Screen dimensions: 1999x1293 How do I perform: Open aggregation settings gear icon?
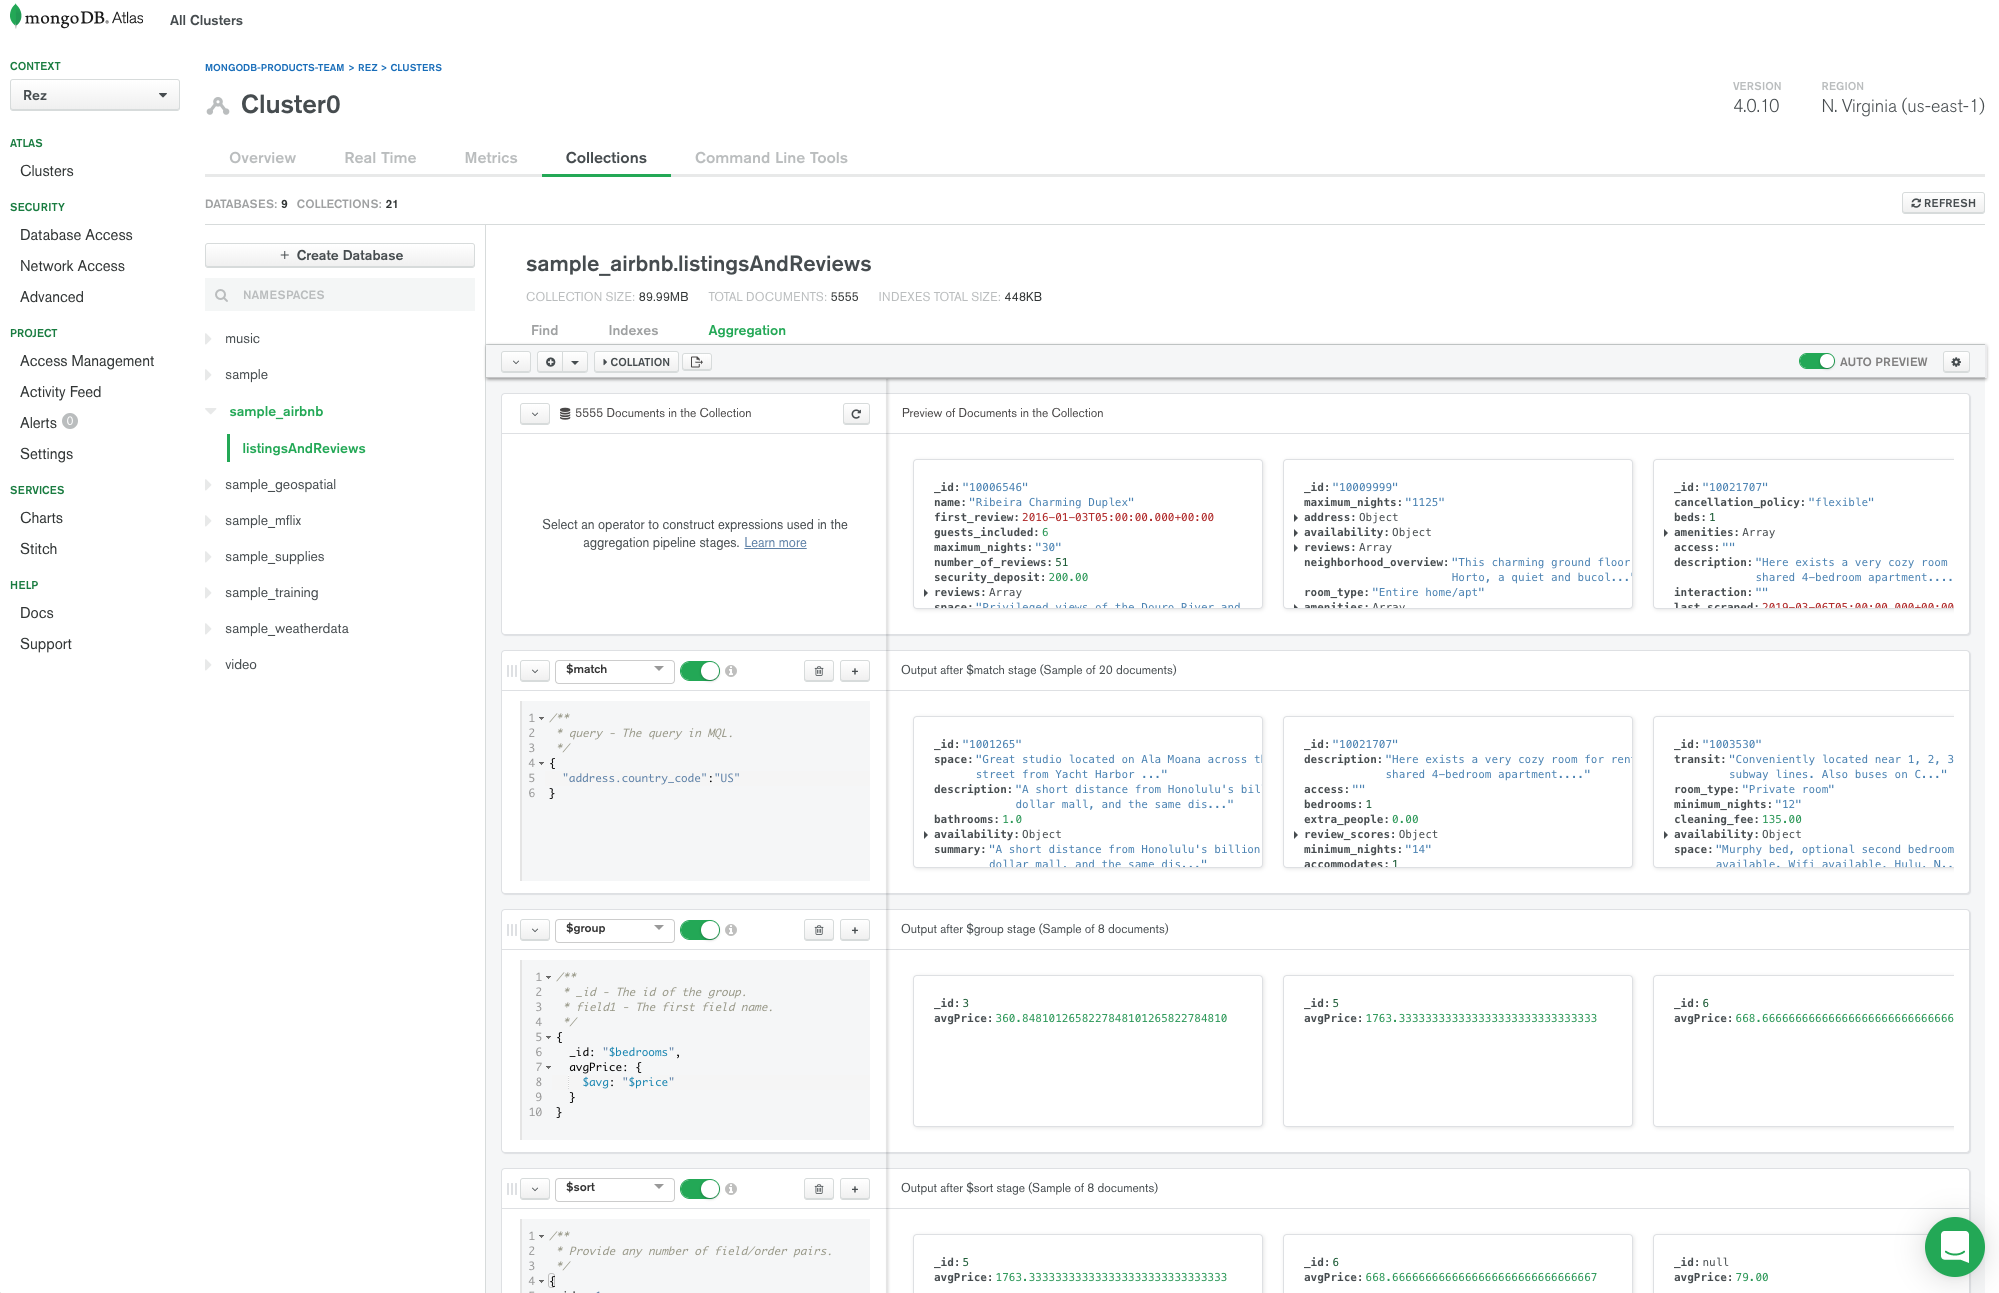1956,362
